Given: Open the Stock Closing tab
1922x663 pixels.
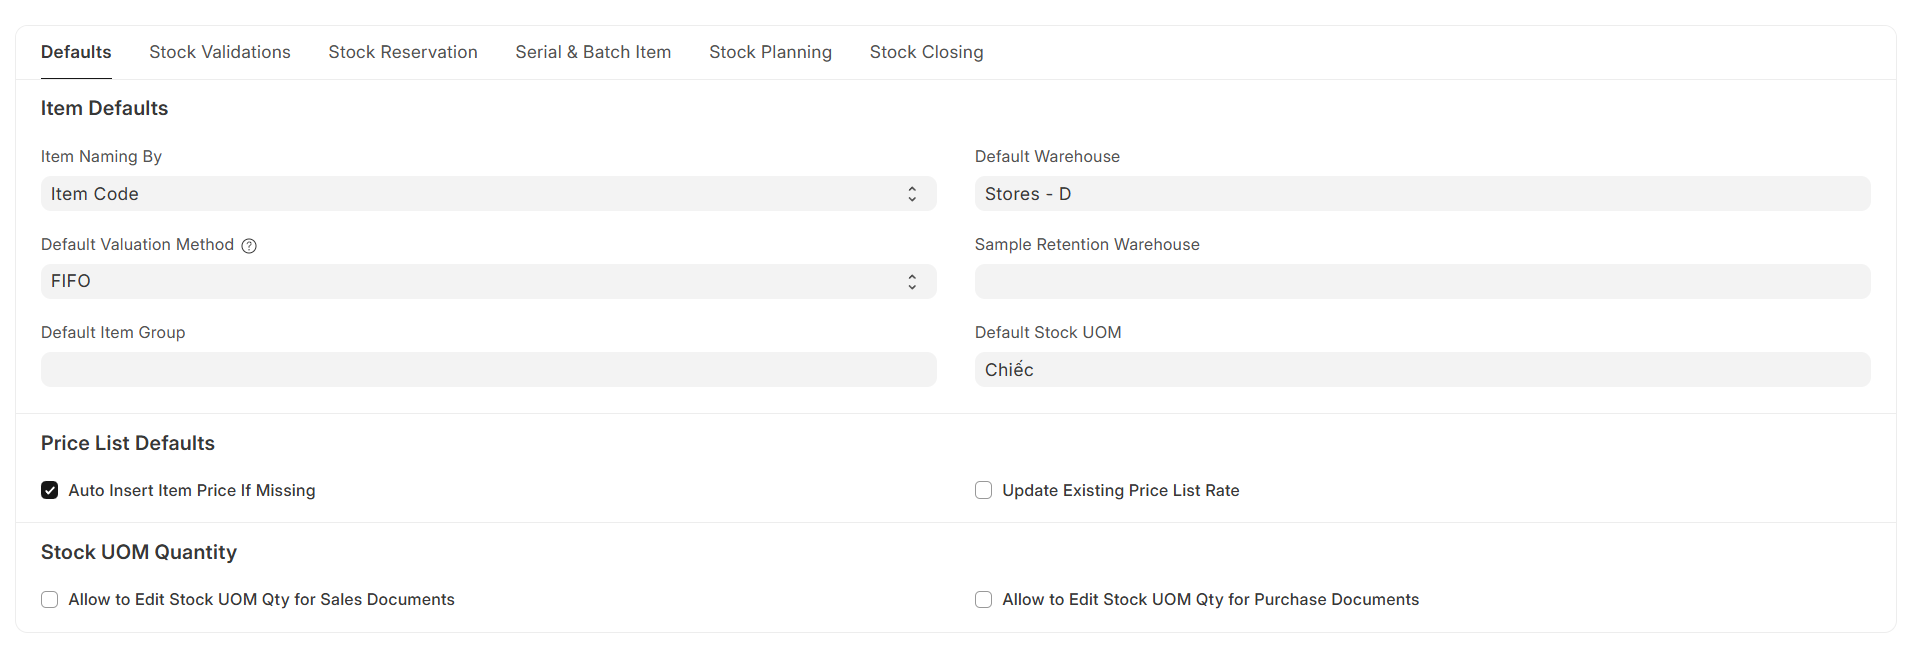Looking at the screenshot, I should coord(926,51).
